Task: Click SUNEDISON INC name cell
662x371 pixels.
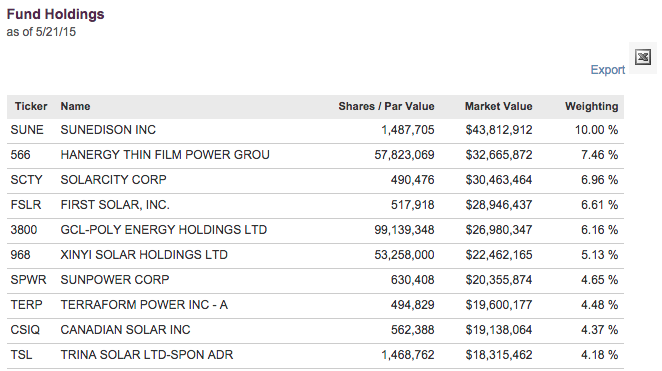Action: pyautogui.click(x=108, y=130)
